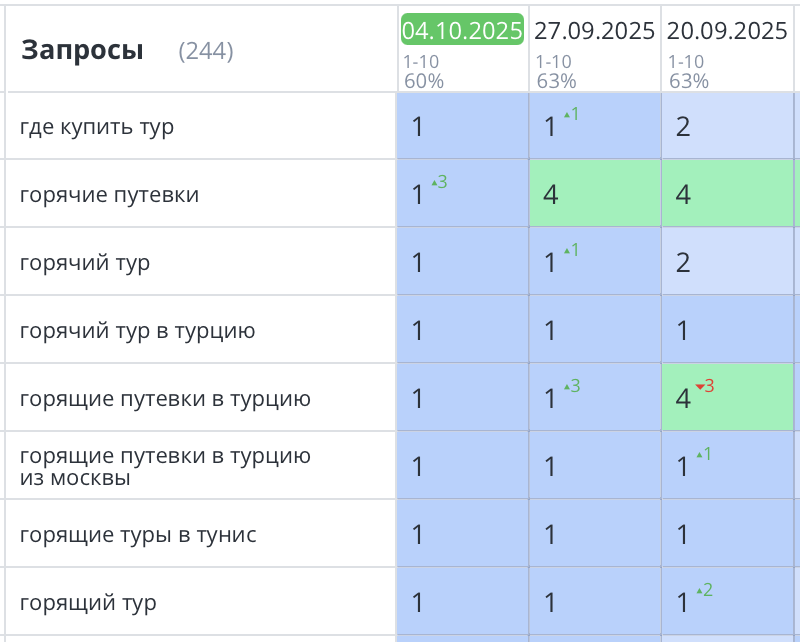Click the red down-arrow in горящие путевки в турцию row
This screenshot has height=642, width=800.
699,386
